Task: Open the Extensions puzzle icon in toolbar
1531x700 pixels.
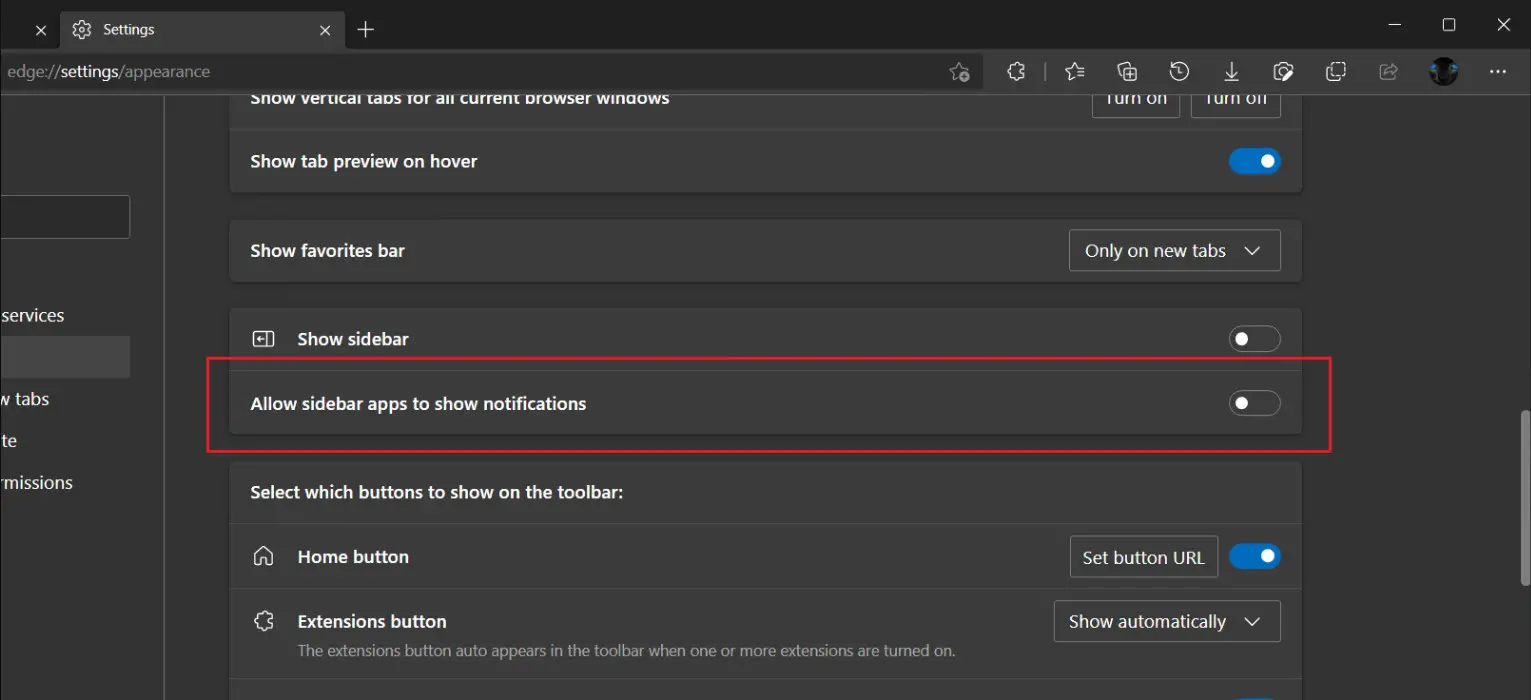Action: pyautogui.click(x=1016, y=72)
